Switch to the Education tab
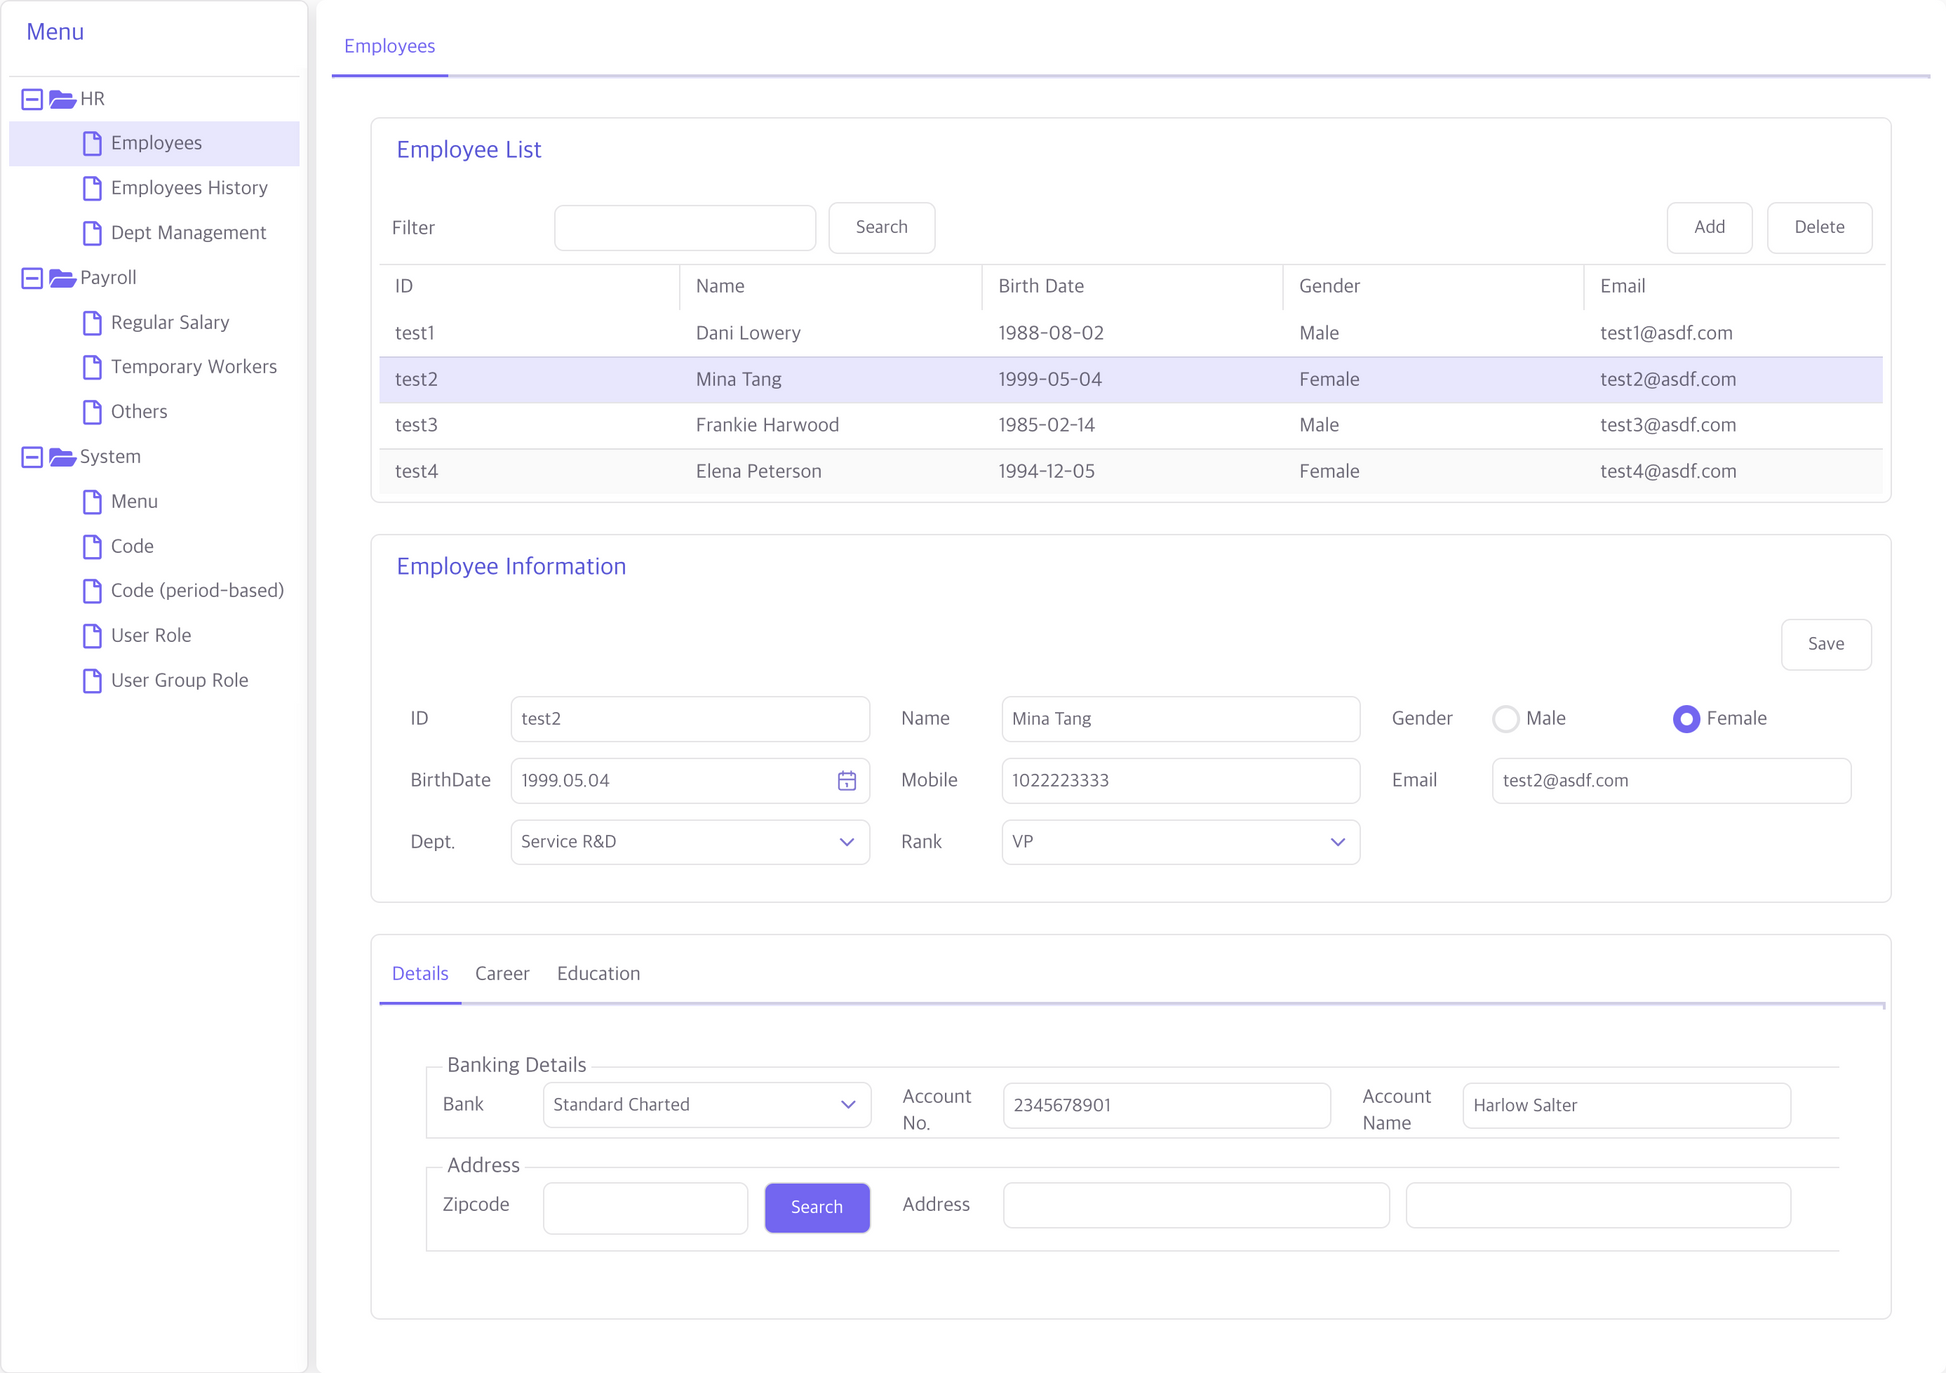Viewport: 1946px width, 1373px height. point(598,973)
